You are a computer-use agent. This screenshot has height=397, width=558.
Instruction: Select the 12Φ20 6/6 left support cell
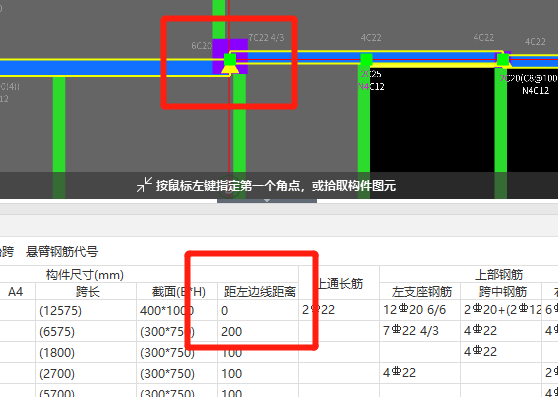pyautogui.click(x=420, y=311)
